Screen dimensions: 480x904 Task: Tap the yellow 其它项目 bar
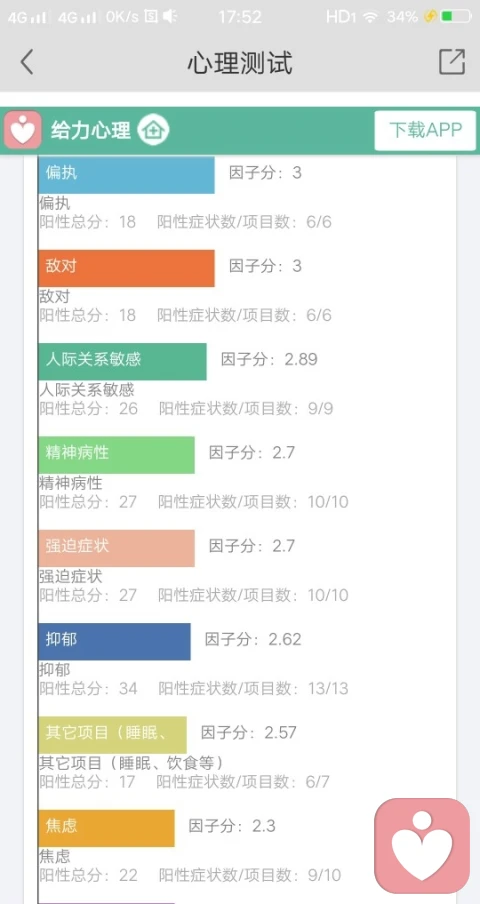pos(112,735)
